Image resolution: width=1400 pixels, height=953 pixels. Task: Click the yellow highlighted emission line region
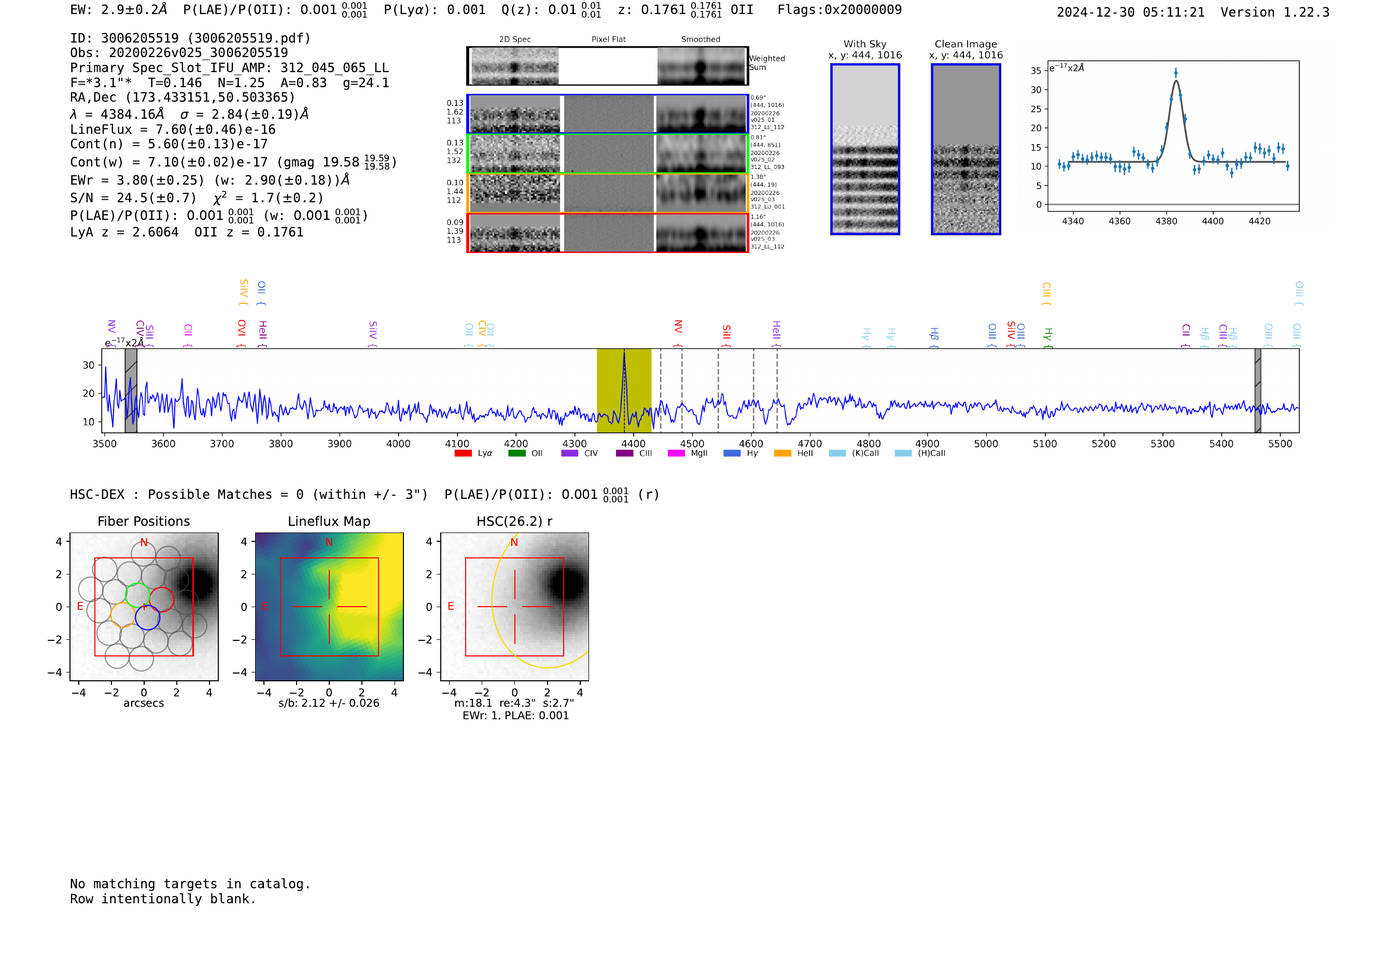(x=624, y=391)
